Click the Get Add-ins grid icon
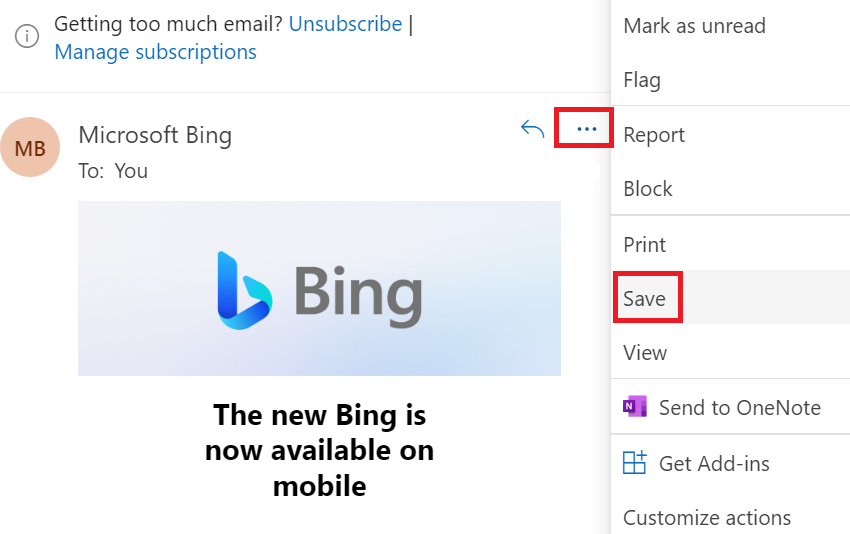 [635, 462]
